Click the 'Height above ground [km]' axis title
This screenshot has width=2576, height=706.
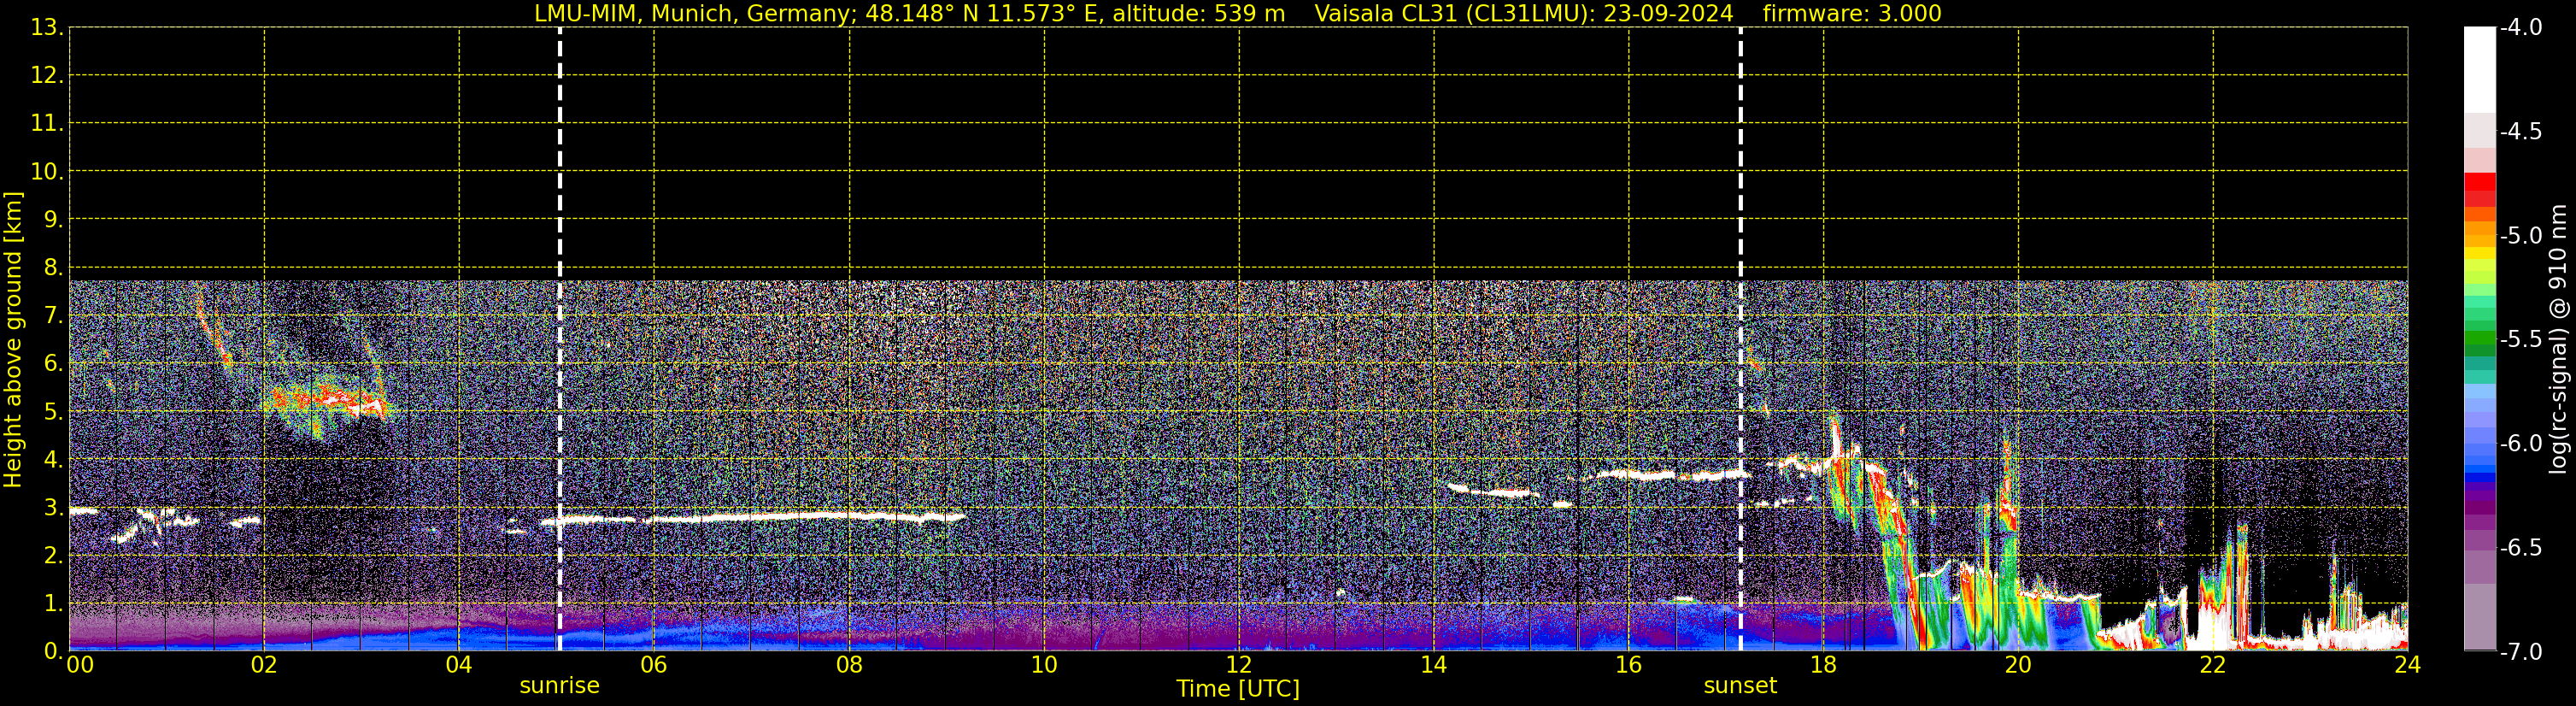(13, 340)
